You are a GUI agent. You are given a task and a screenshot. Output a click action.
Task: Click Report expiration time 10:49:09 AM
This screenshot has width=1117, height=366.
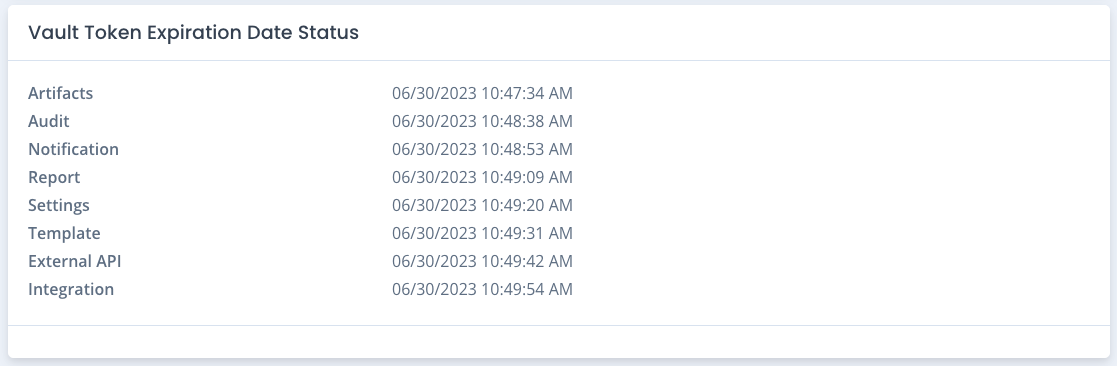[x=482, y=177]
